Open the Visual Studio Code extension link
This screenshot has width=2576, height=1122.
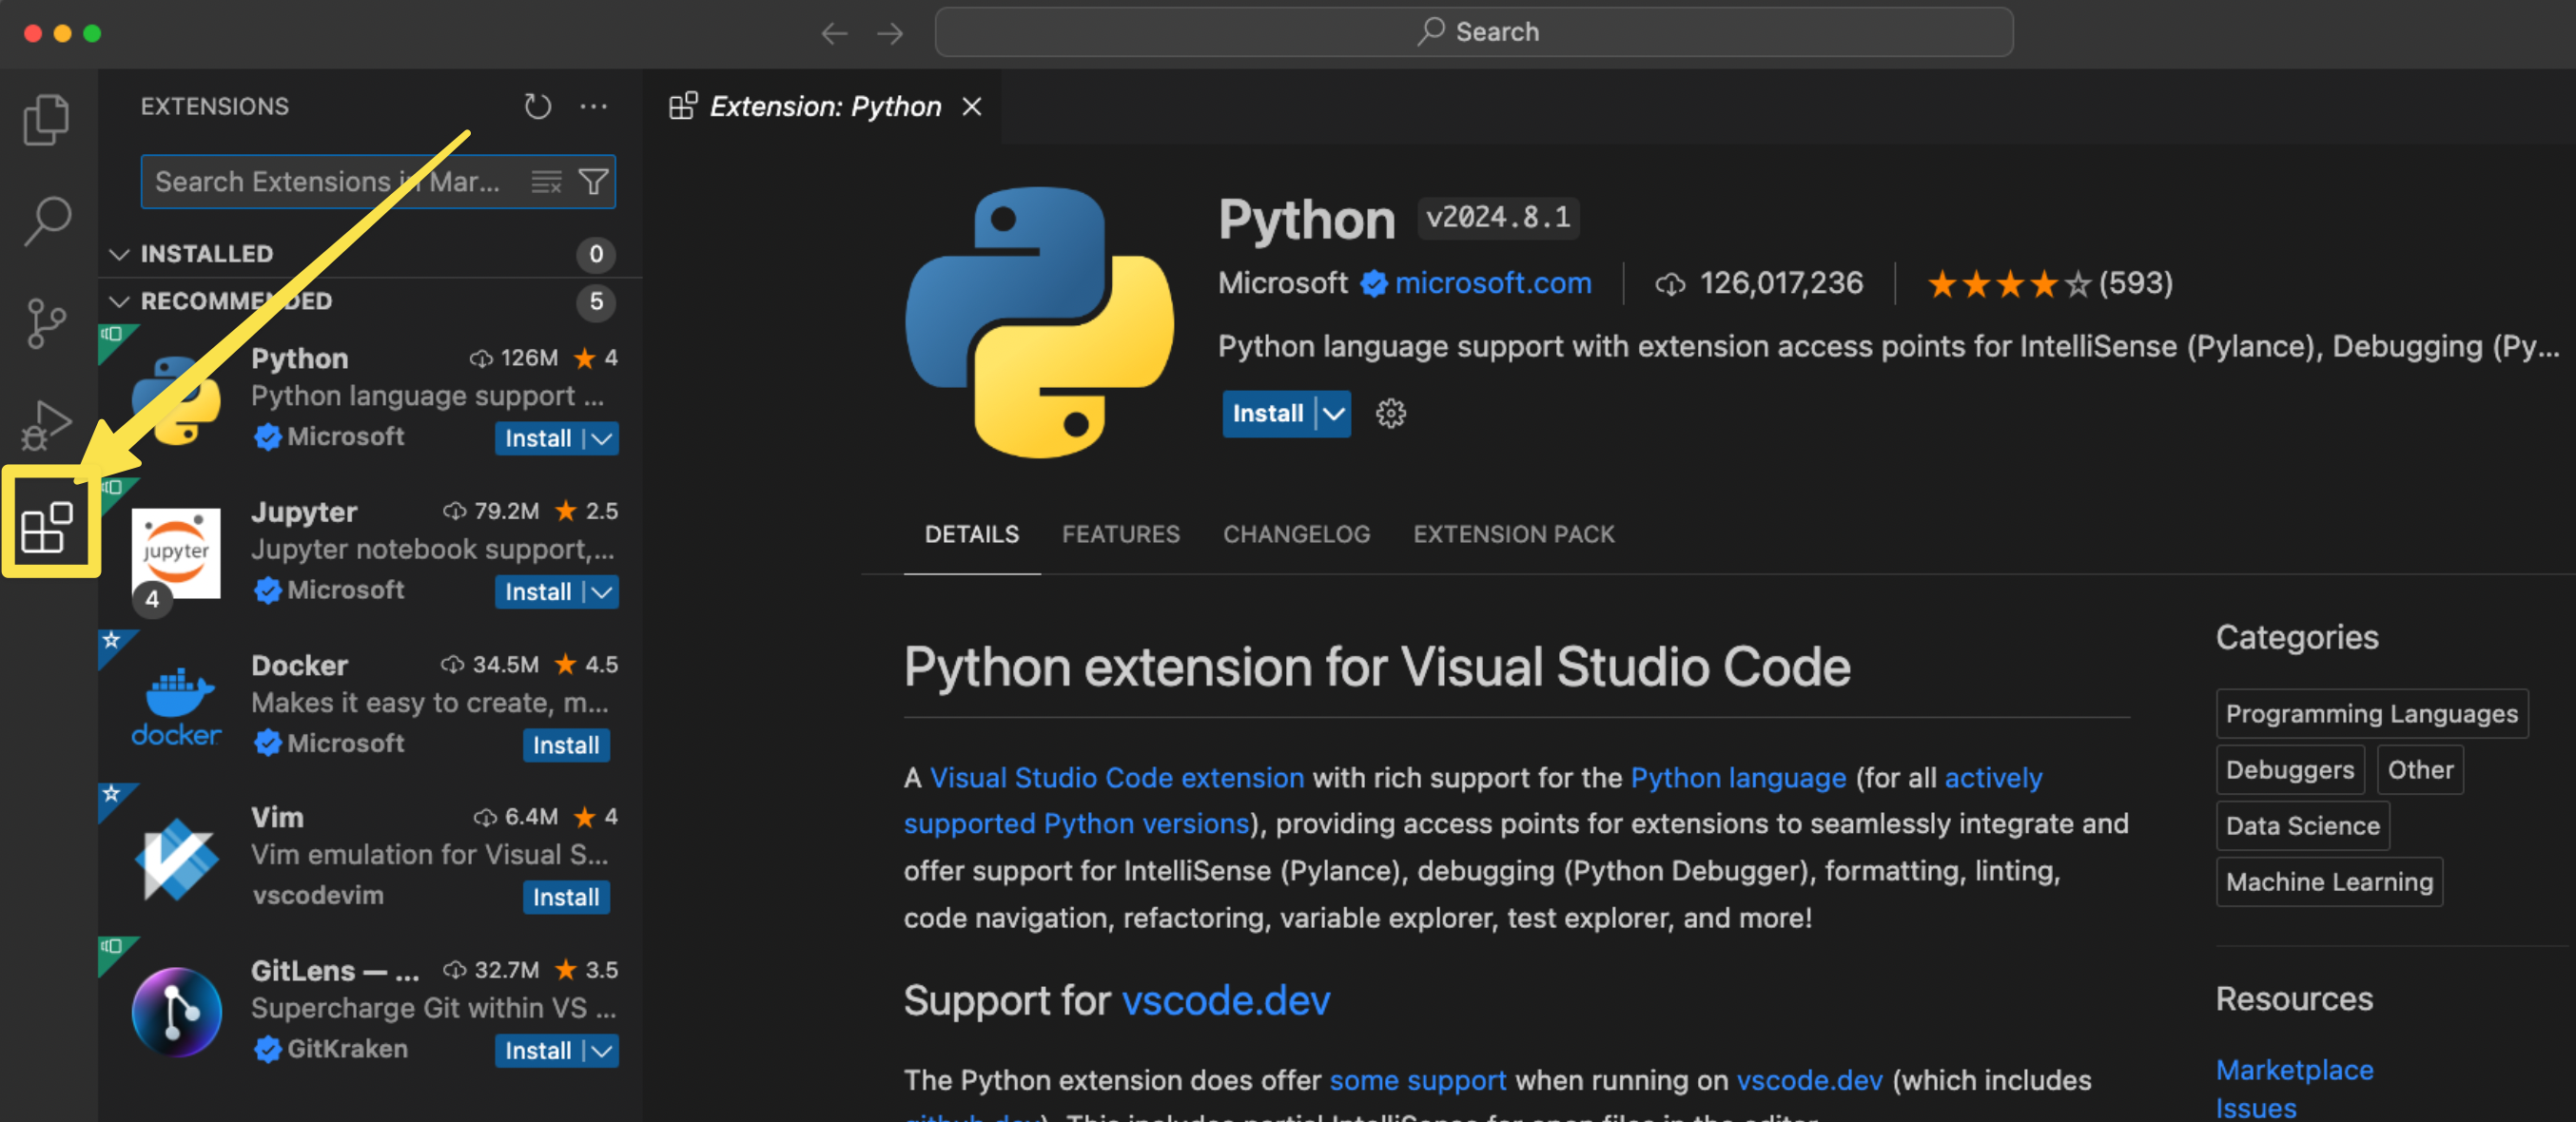(1116, 777)
